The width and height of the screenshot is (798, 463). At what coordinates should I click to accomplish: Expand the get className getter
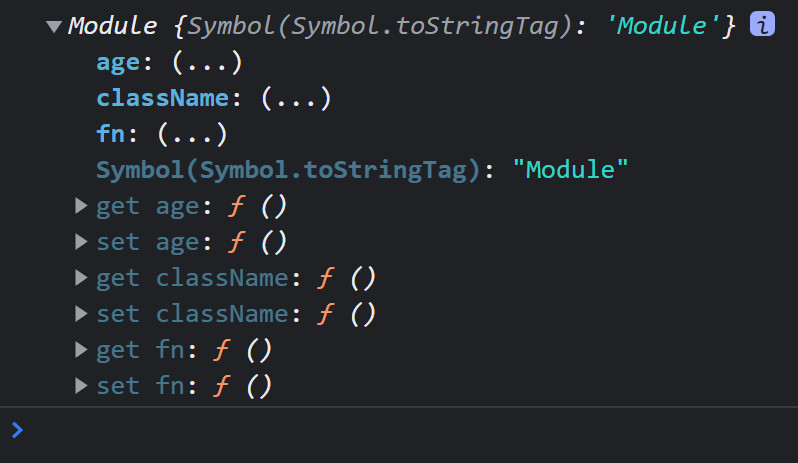tap(82, 278)
